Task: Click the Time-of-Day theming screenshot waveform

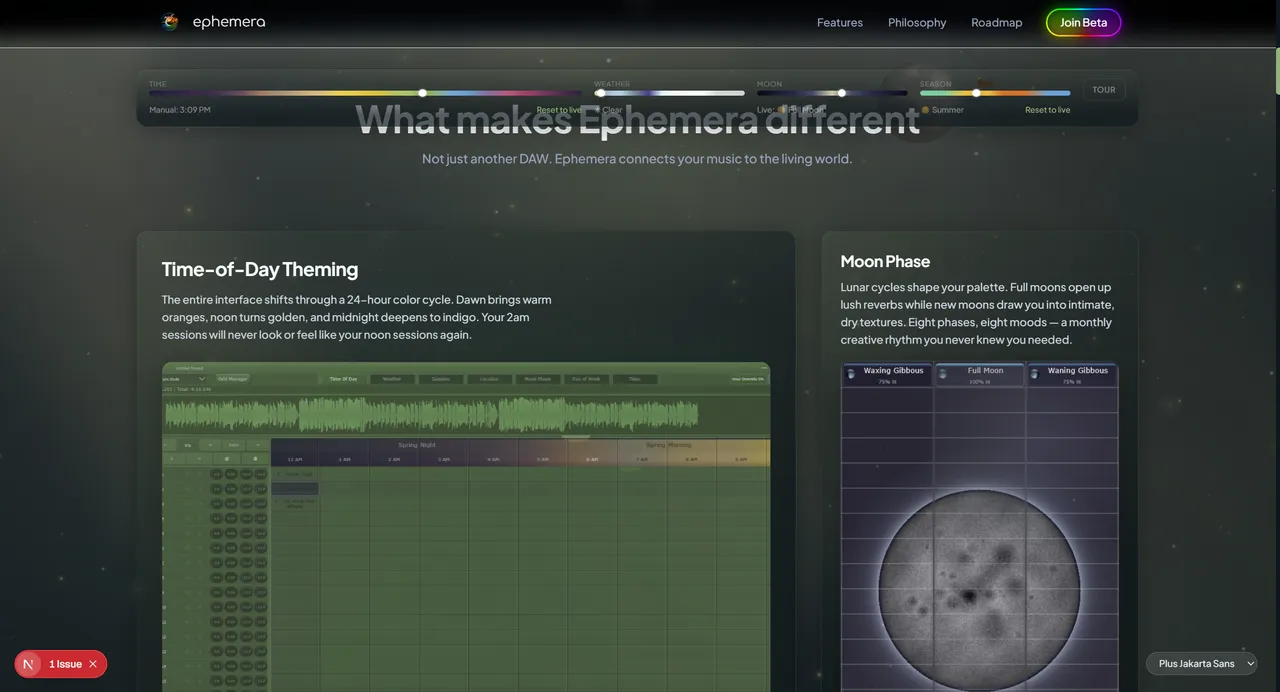Action: click(x=430, y=415)
